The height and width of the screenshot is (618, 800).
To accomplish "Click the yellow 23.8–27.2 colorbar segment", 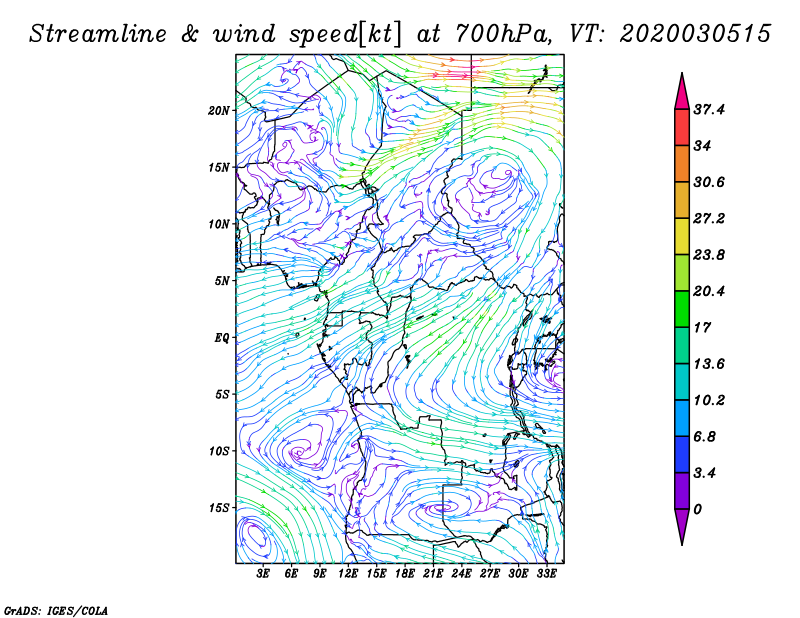I will (682, 236).
